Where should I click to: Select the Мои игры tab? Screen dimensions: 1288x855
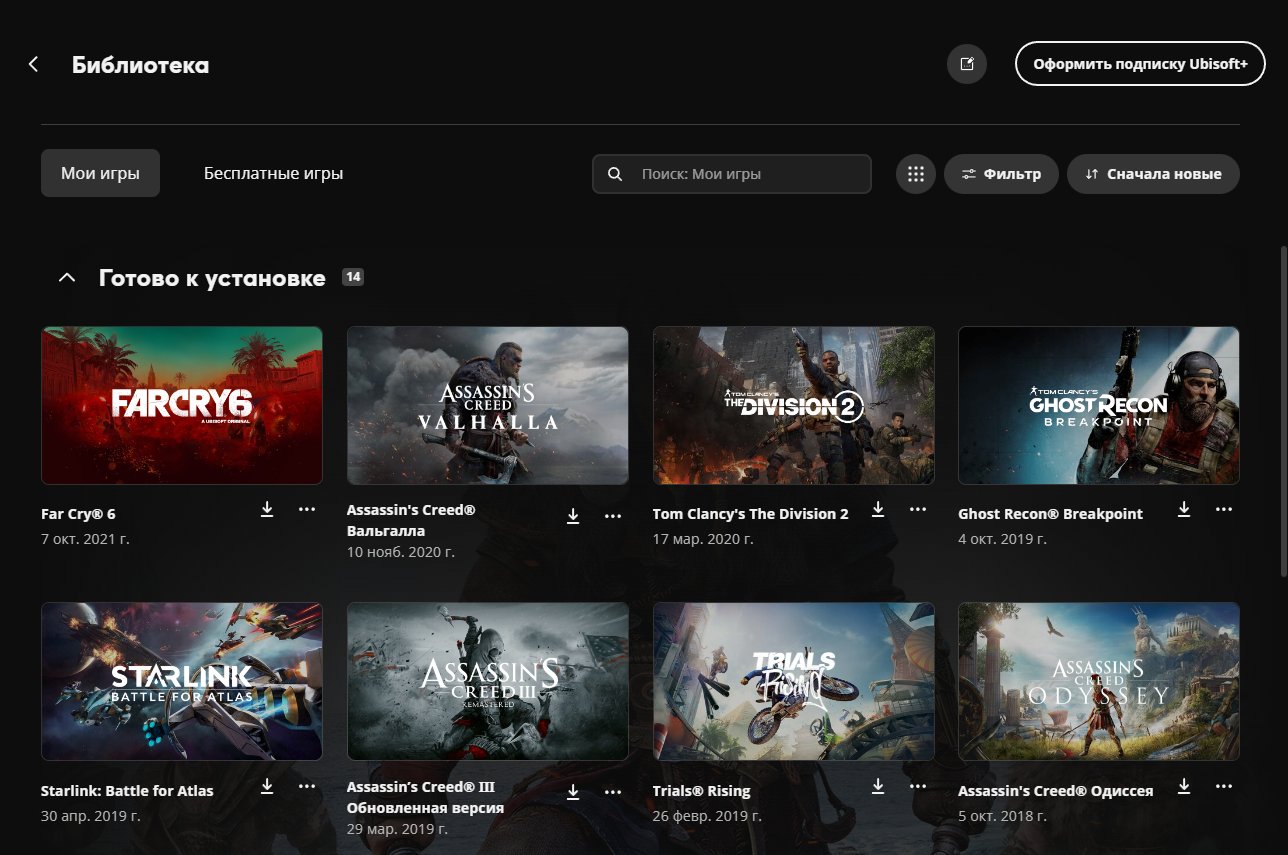coord(100,174)
